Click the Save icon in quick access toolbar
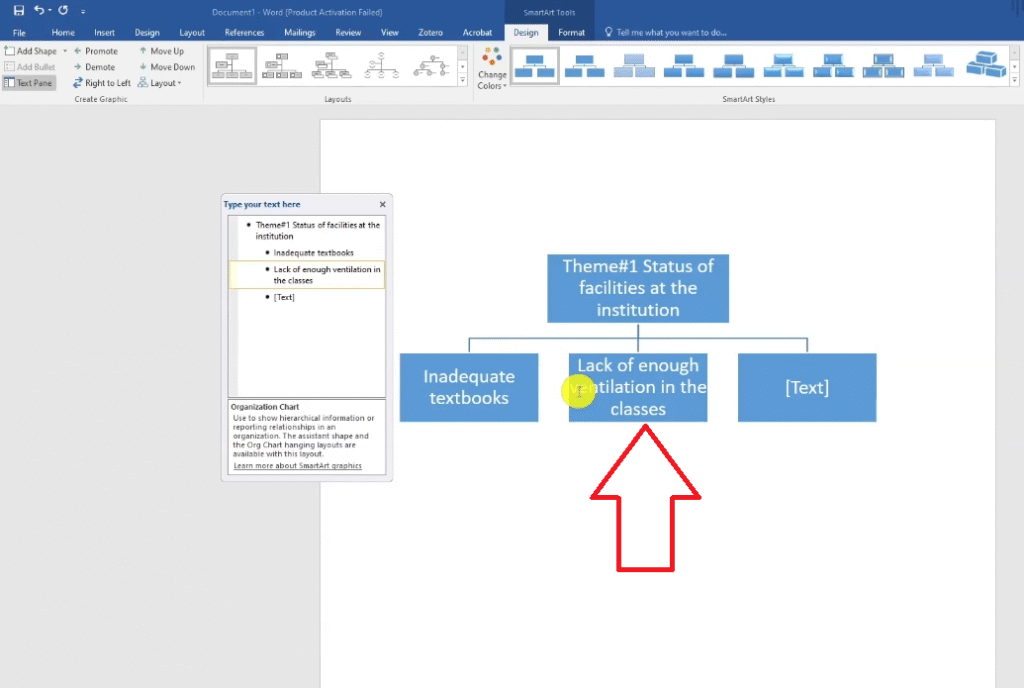The height and width of the screenshot is (688, 1024). 18,11
